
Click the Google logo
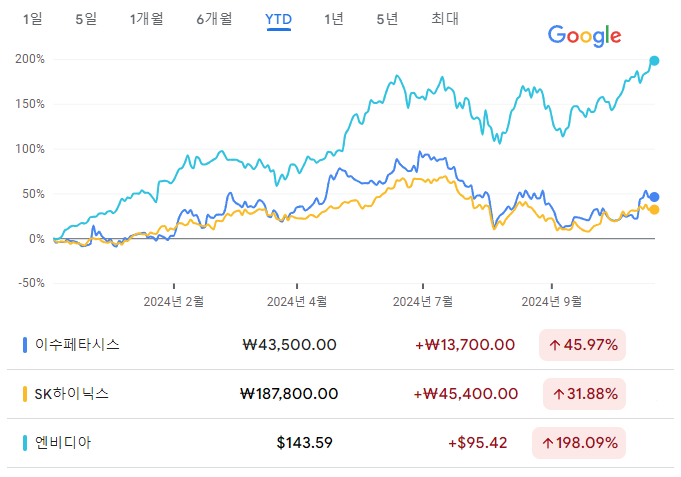(585, 36)
